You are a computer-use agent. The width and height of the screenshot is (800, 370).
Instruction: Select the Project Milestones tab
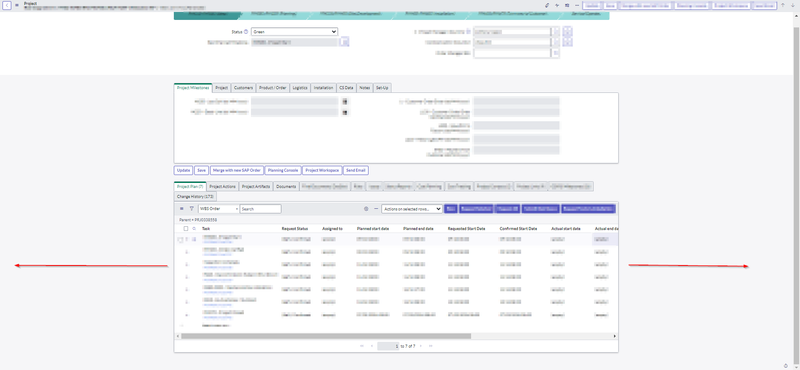[193, 88]
